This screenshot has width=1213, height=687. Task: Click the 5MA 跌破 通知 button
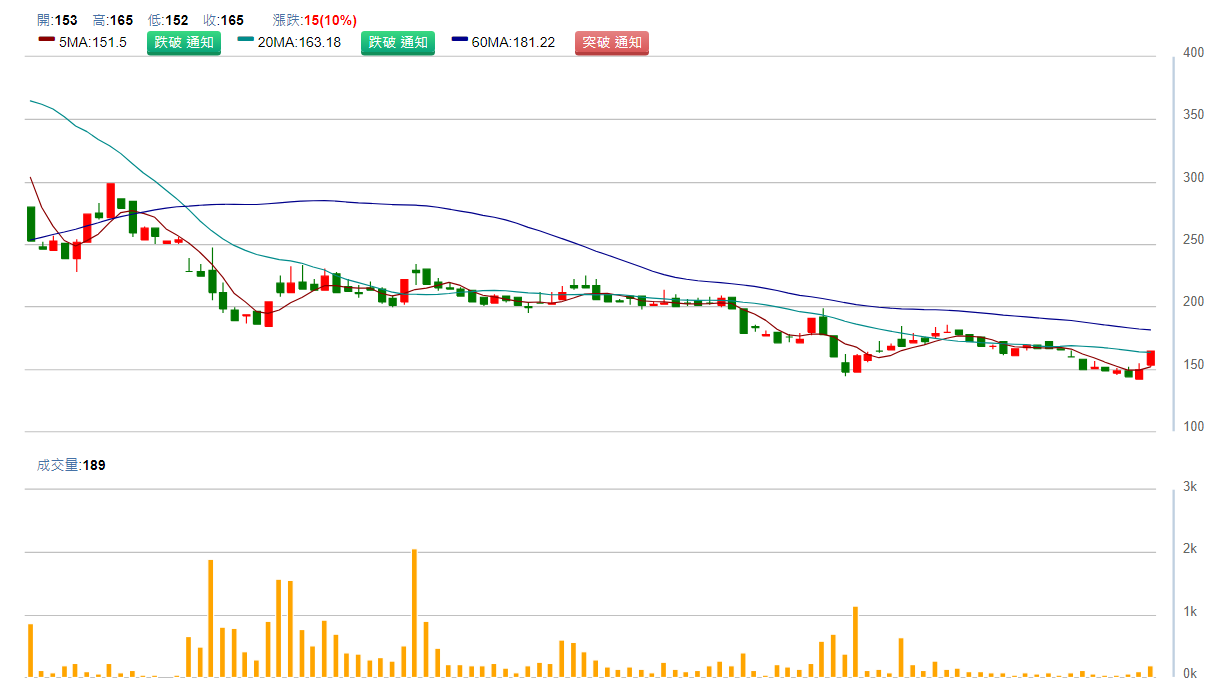tap(184, 42)
